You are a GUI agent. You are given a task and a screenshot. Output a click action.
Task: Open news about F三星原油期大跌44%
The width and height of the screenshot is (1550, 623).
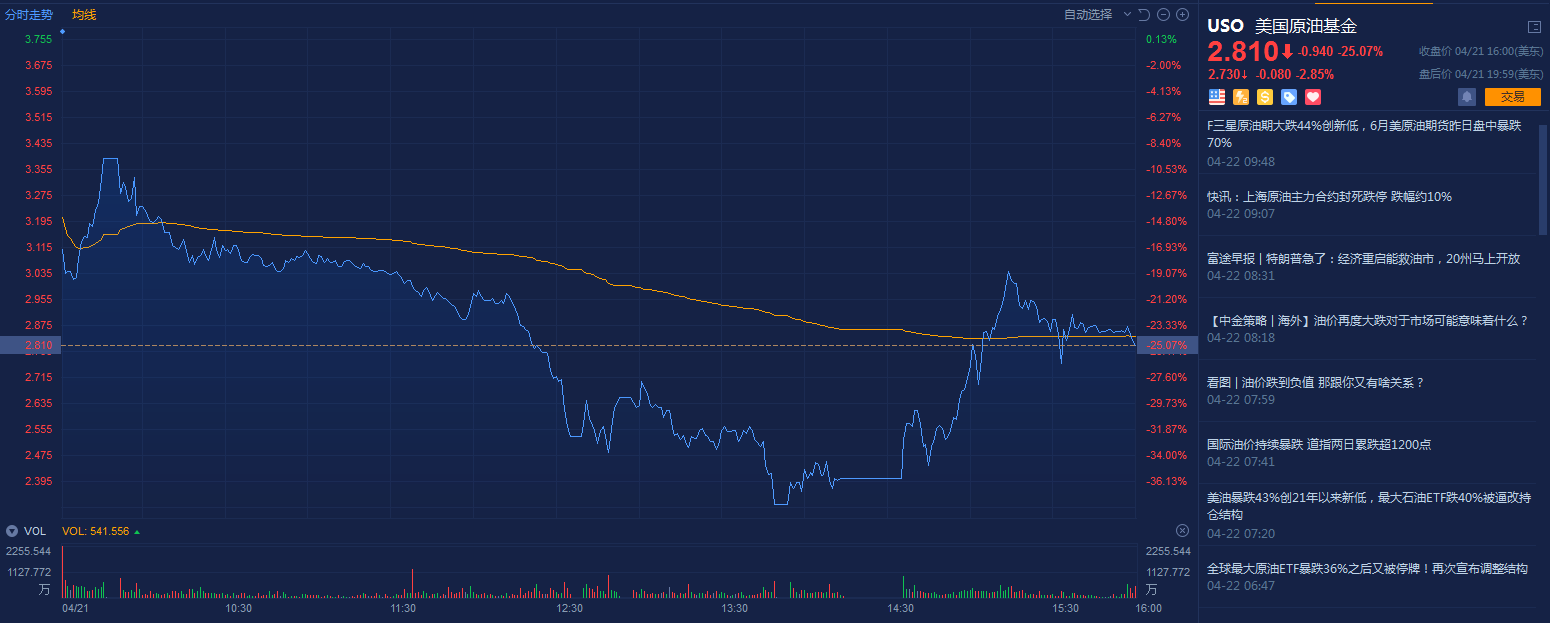coord(1364,134)
